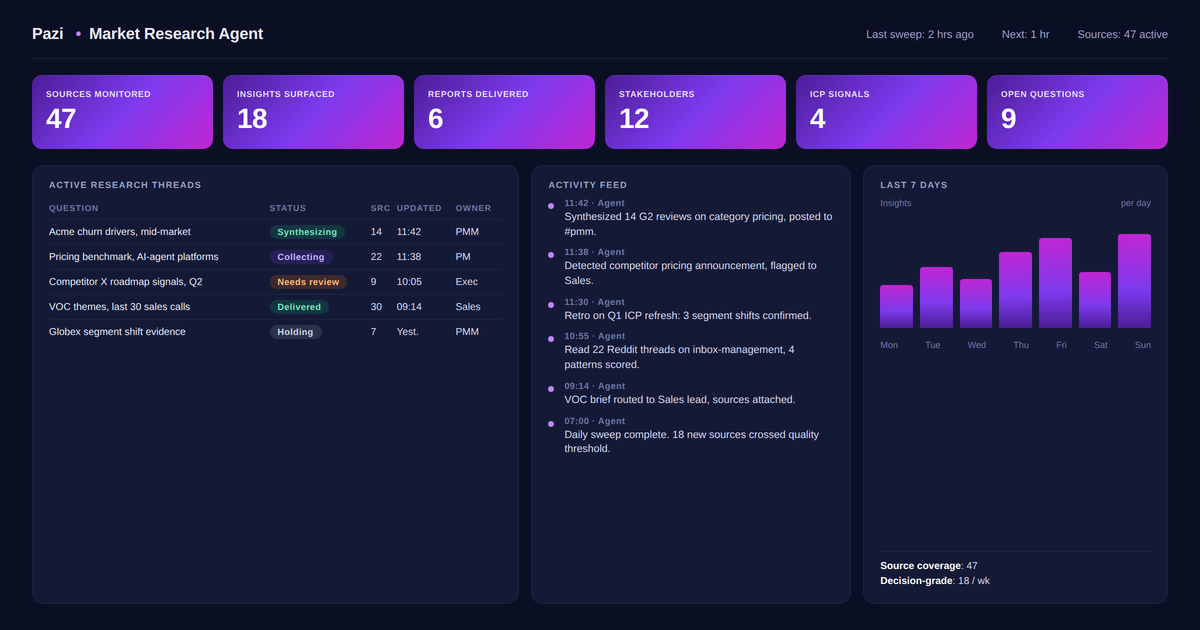The width and height of the screenshot is (1200, 630).
Task: Open the 10:55 Reddit threads activity entry
Action: click(691, 351)
